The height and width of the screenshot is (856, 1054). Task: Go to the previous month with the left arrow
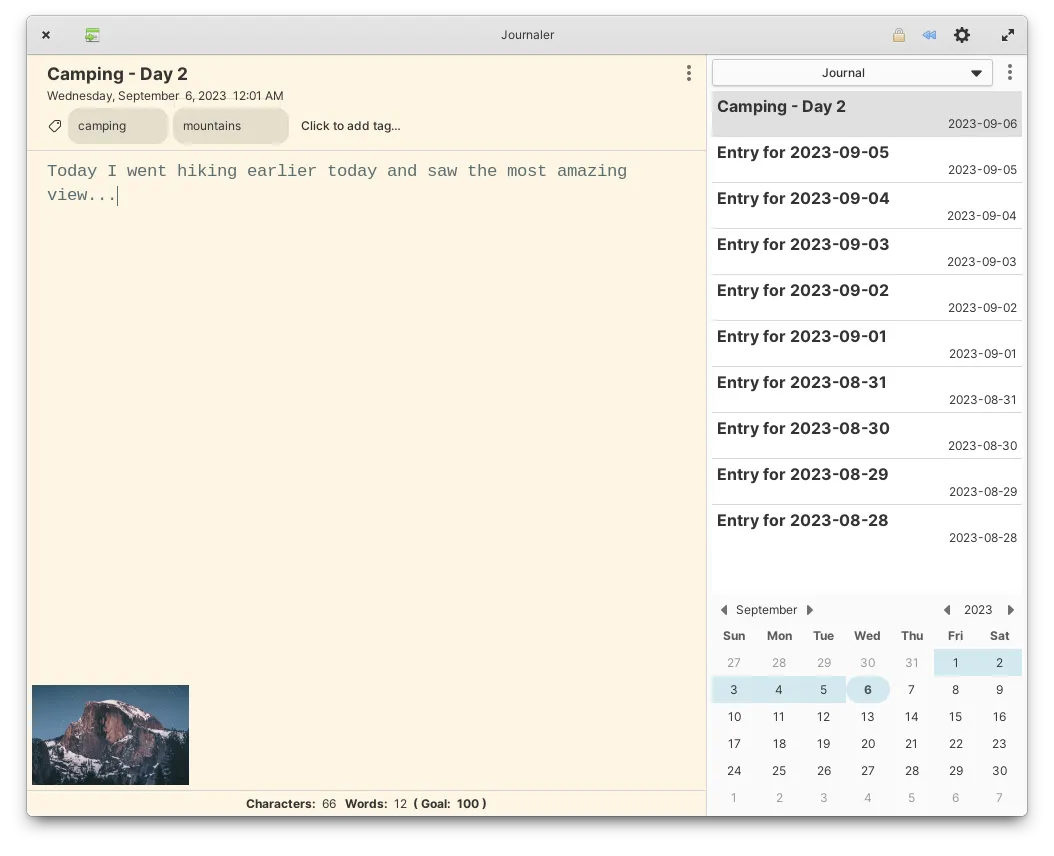pos(723,609)
